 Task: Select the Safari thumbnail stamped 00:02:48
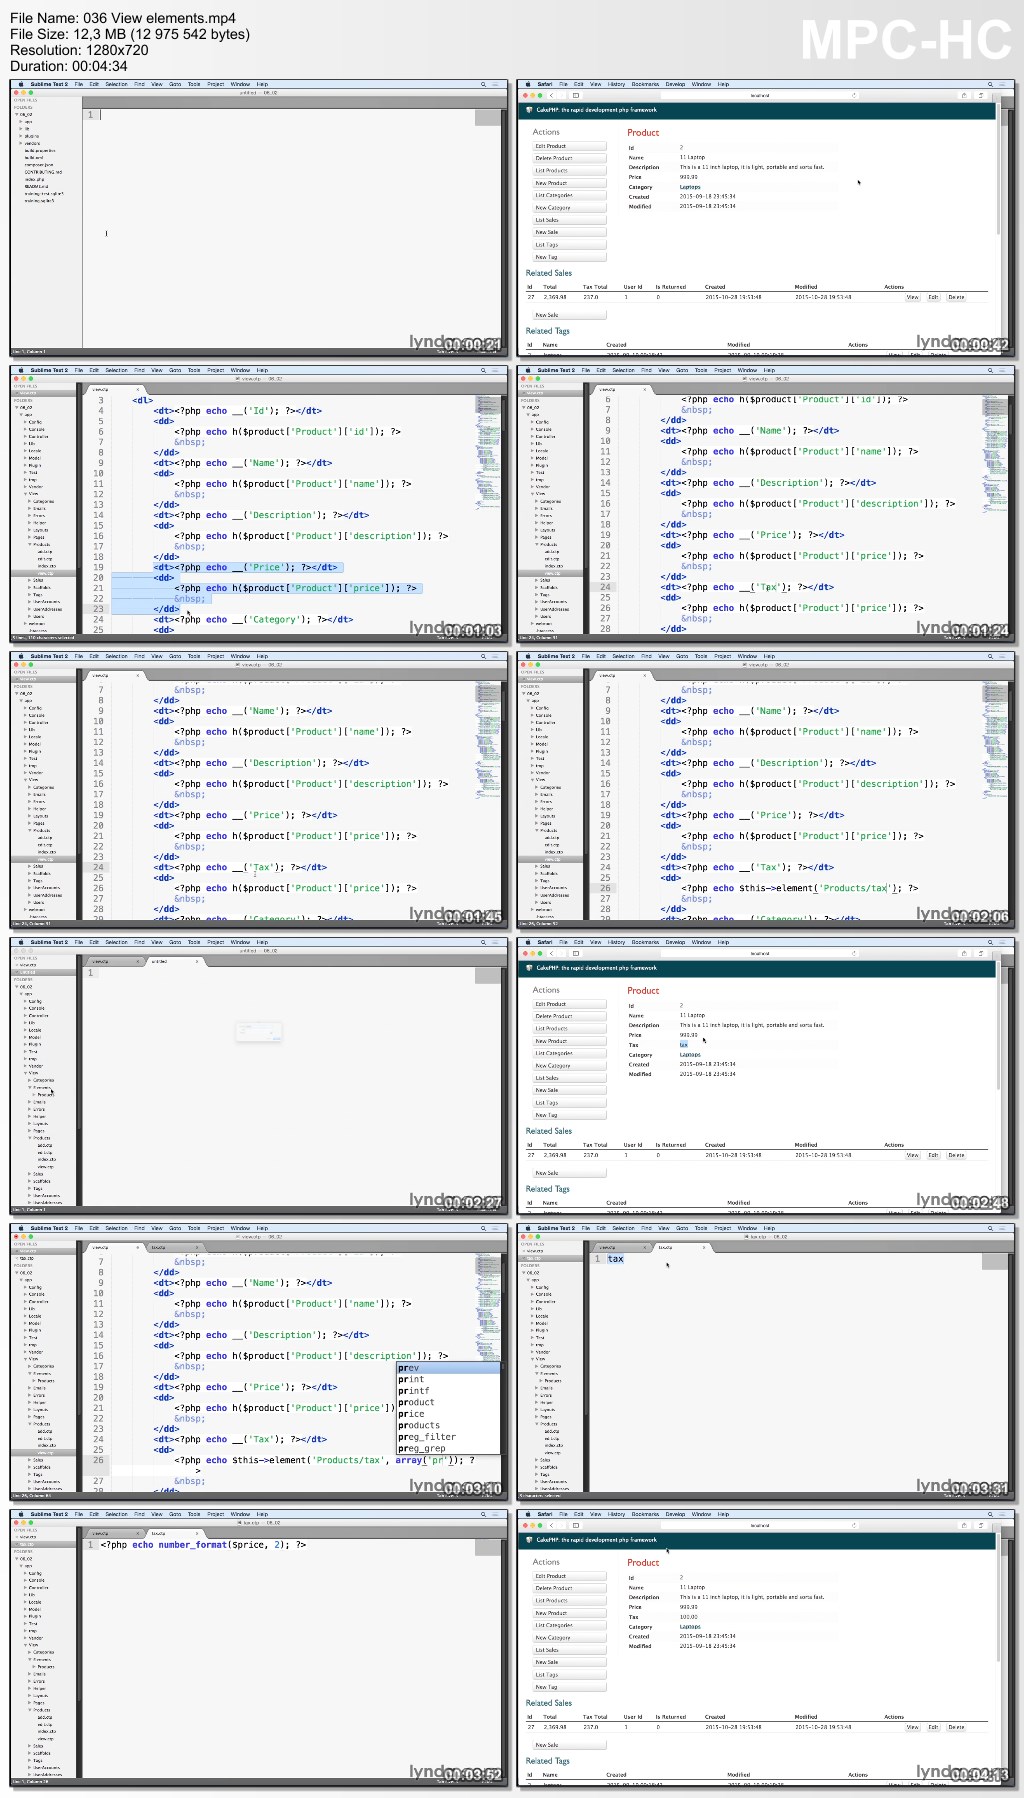point(766,1075)
